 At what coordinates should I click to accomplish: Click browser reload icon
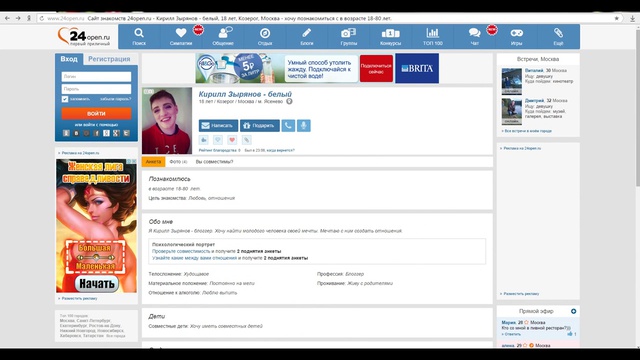click(x=42, y=18)
